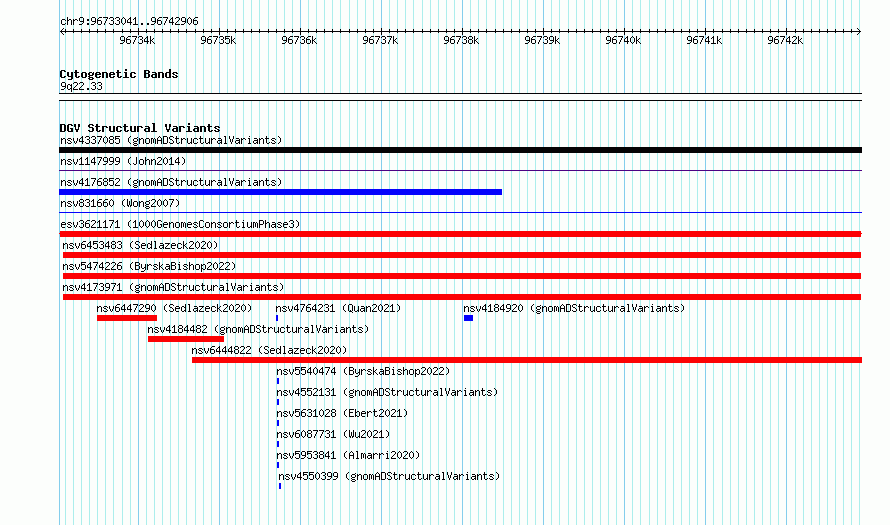Open variant nsv4173971 gnomAD label
Viewport: 890px width, 525px height.
pyautogui.click(x=173, y=287)
